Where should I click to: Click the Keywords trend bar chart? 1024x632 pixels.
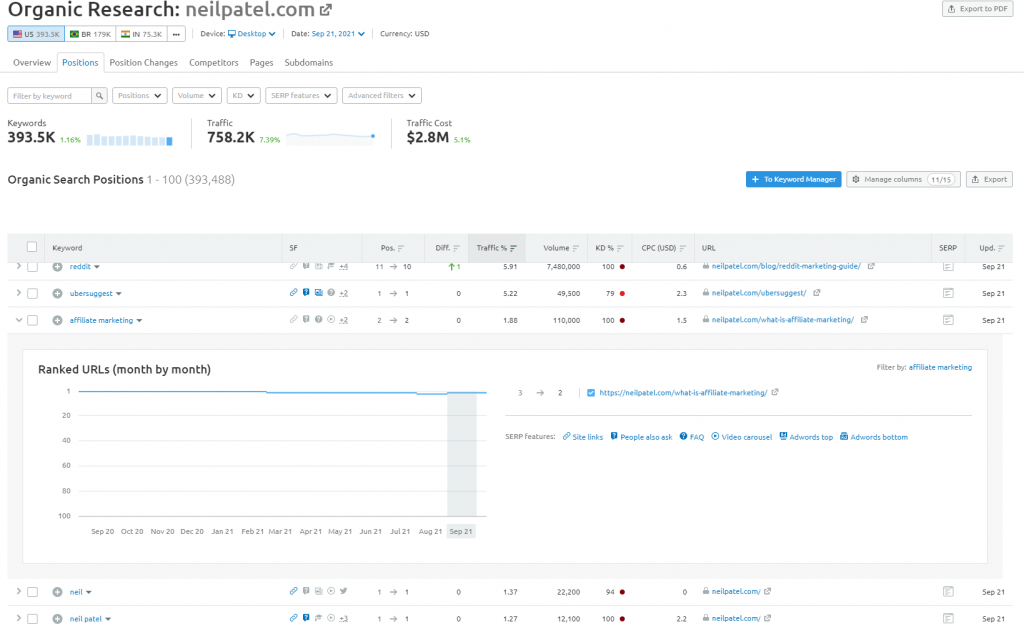129,140
